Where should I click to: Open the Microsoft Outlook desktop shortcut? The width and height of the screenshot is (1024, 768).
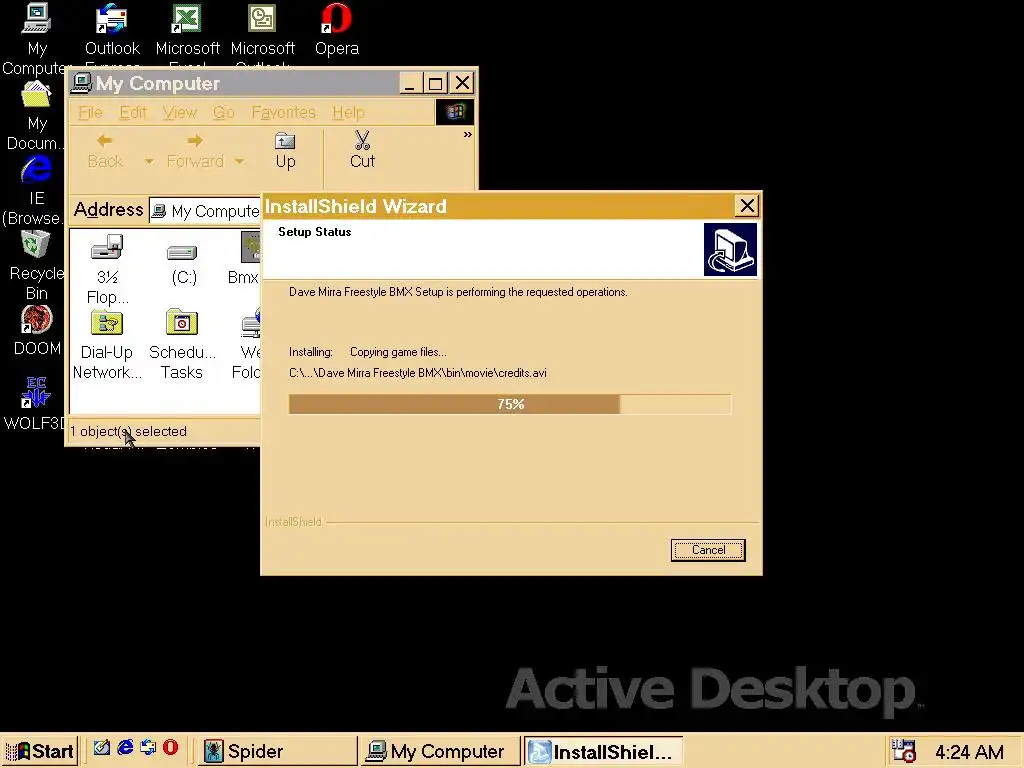(263, 31)
